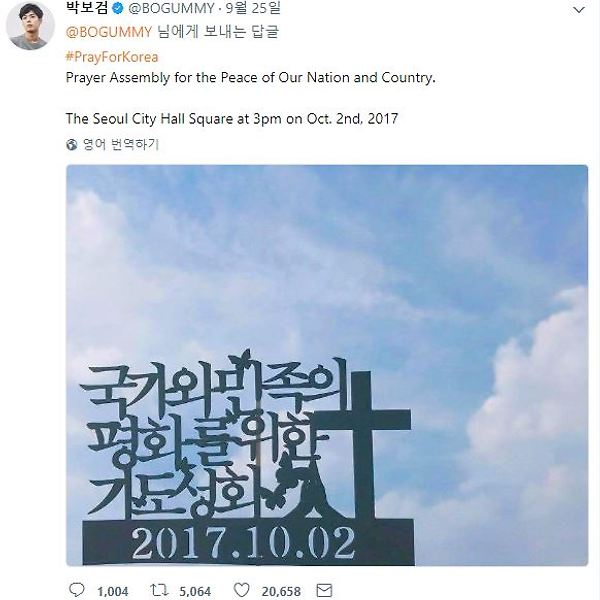Screen dimensions: 600x600
Task: Click 영어 번역하기 translate link
Action: (121, 144)
